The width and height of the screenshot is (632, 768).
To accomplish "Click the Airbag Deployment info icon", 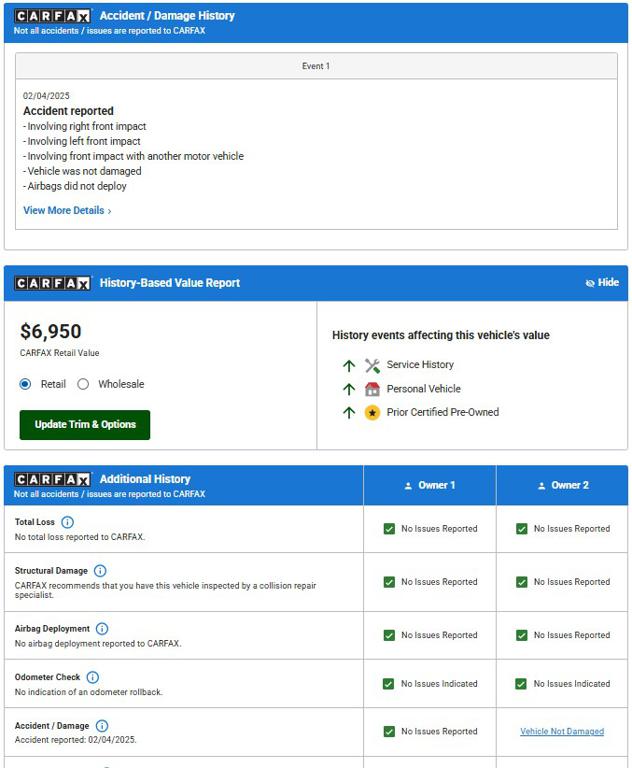I will pos(102,628).
